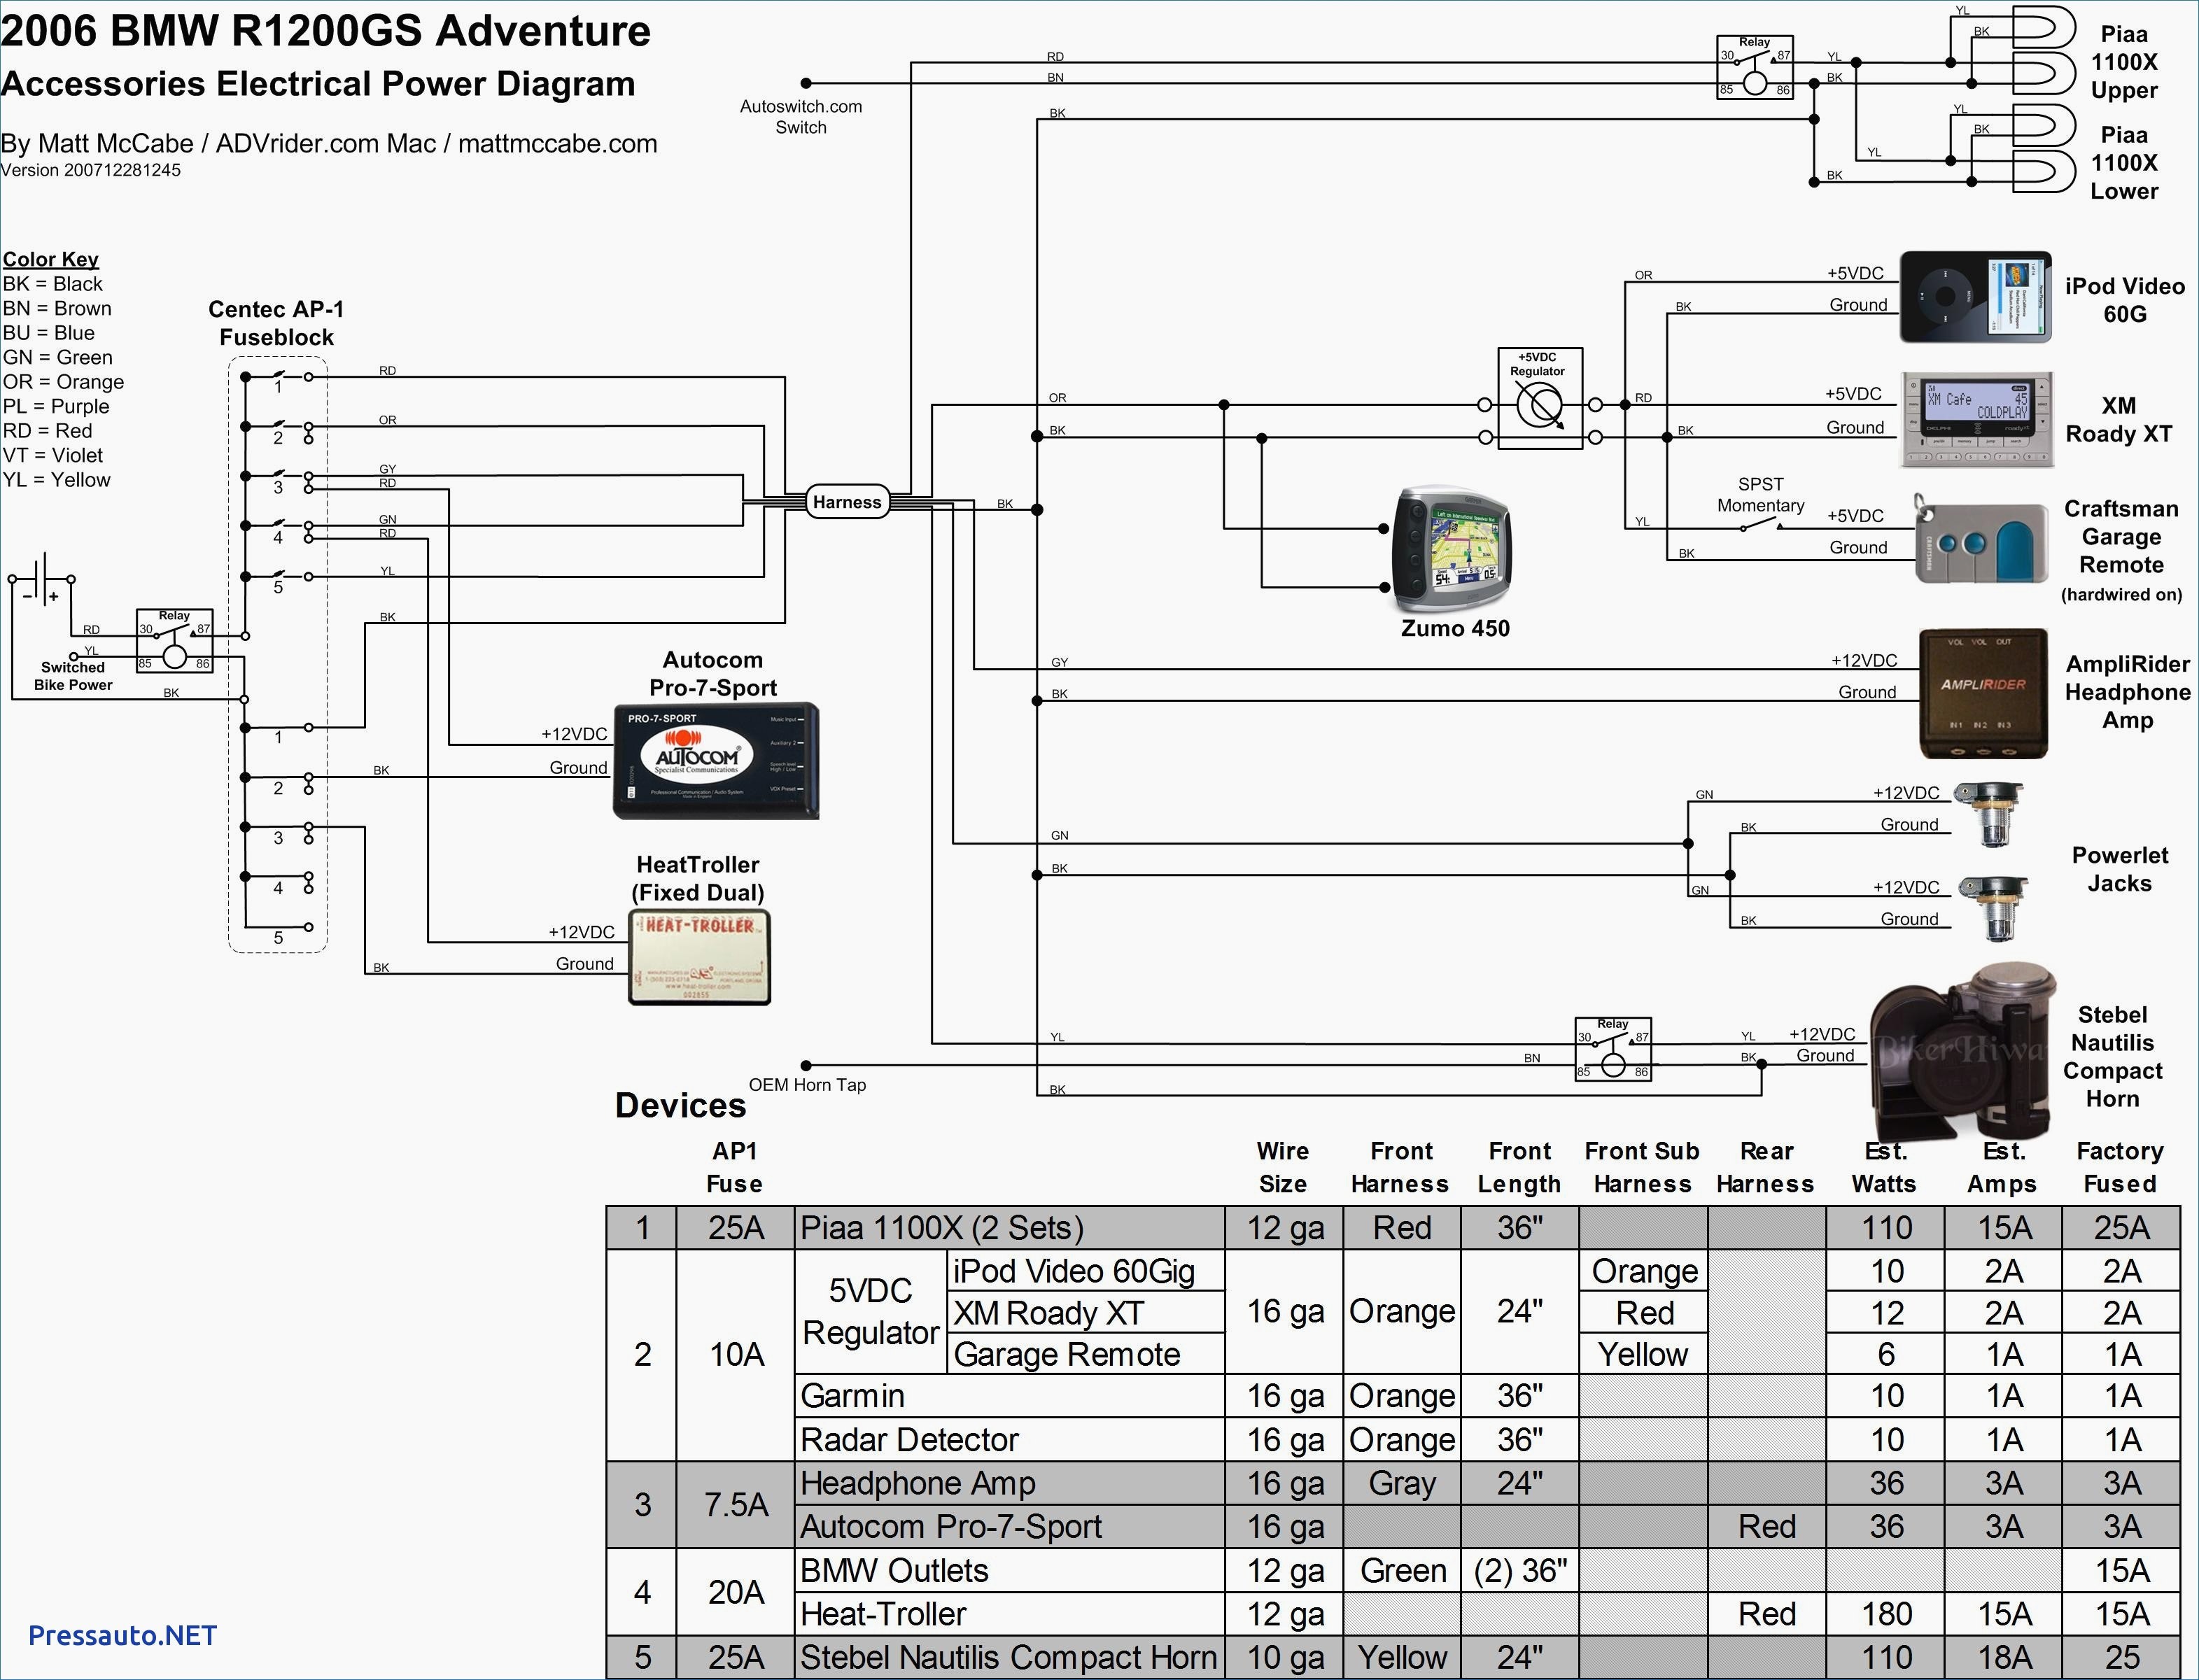Click the 'iPod Video 60Gig' table cell

click(x=1086, y=1271)
